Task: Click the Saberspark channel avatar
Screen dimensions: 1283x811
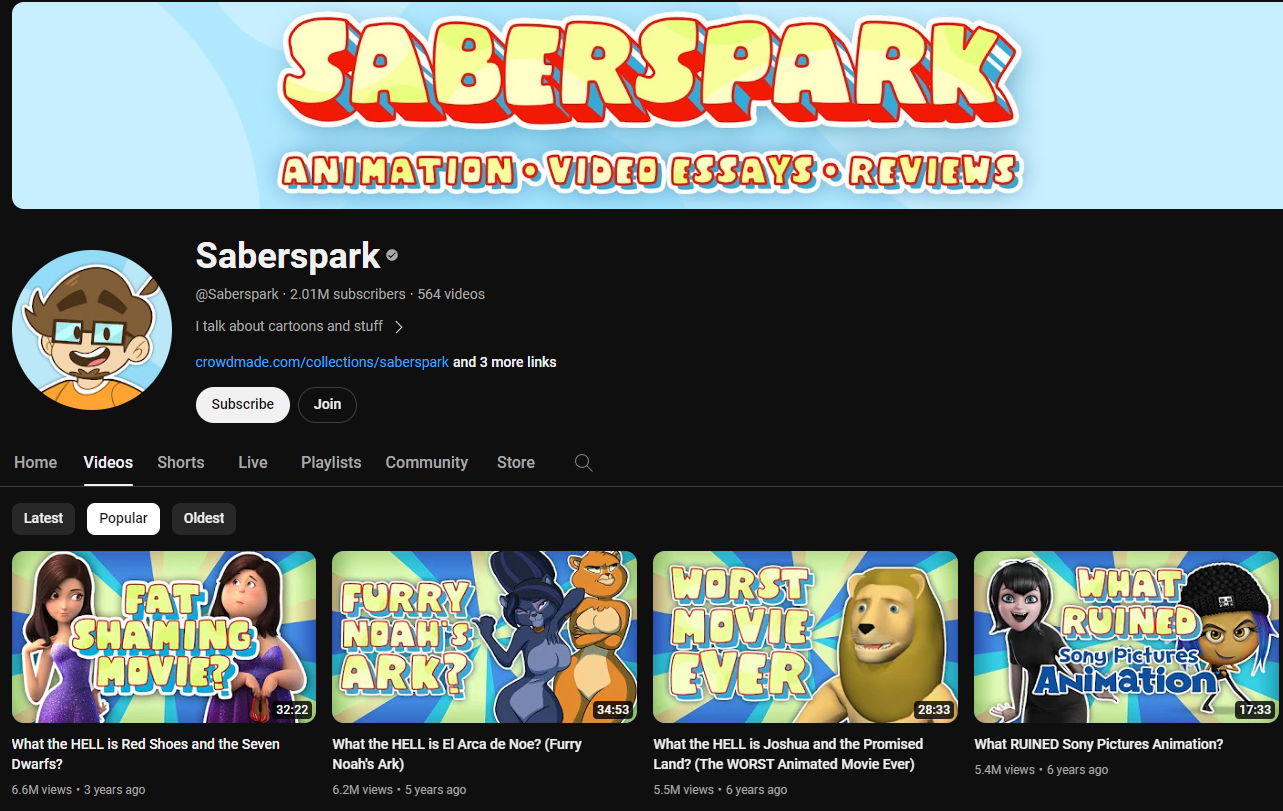Action: [92, 330]
